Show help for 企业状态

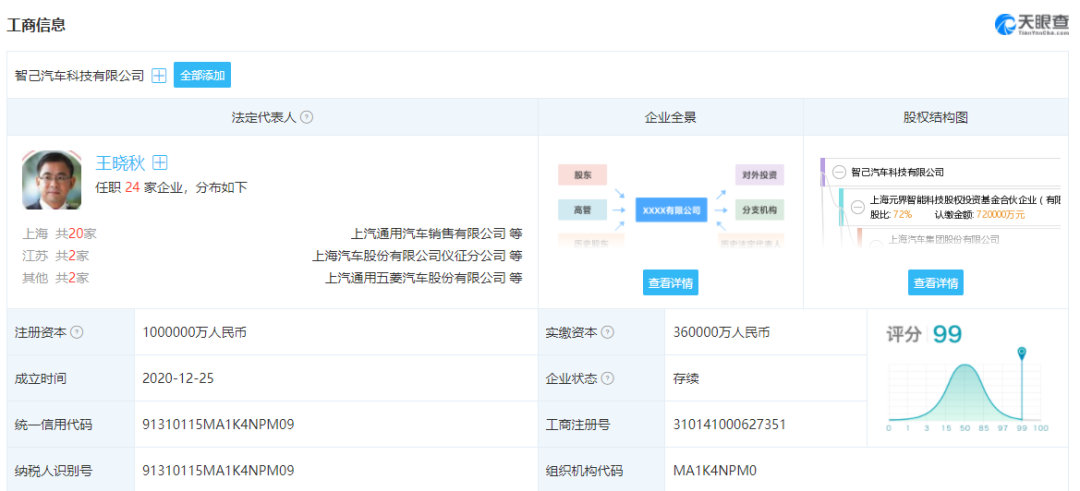(608, 378)
